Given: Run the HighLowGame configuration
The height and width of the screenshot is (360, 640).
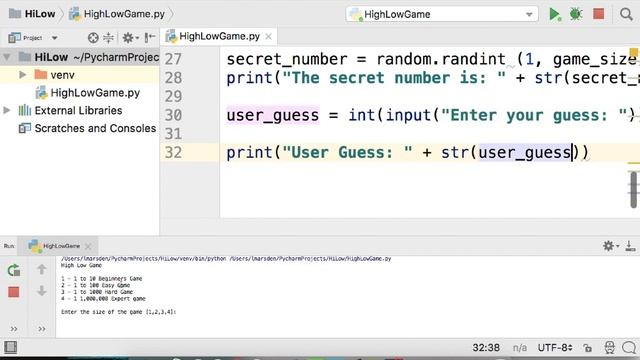Looking at the screenshot, I should click(x=554, y=14).
